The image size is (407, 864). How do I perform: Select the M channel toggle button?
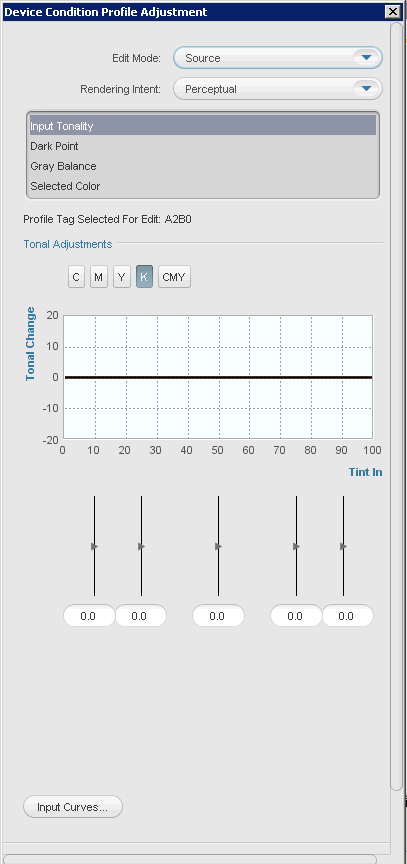(99, 277)
